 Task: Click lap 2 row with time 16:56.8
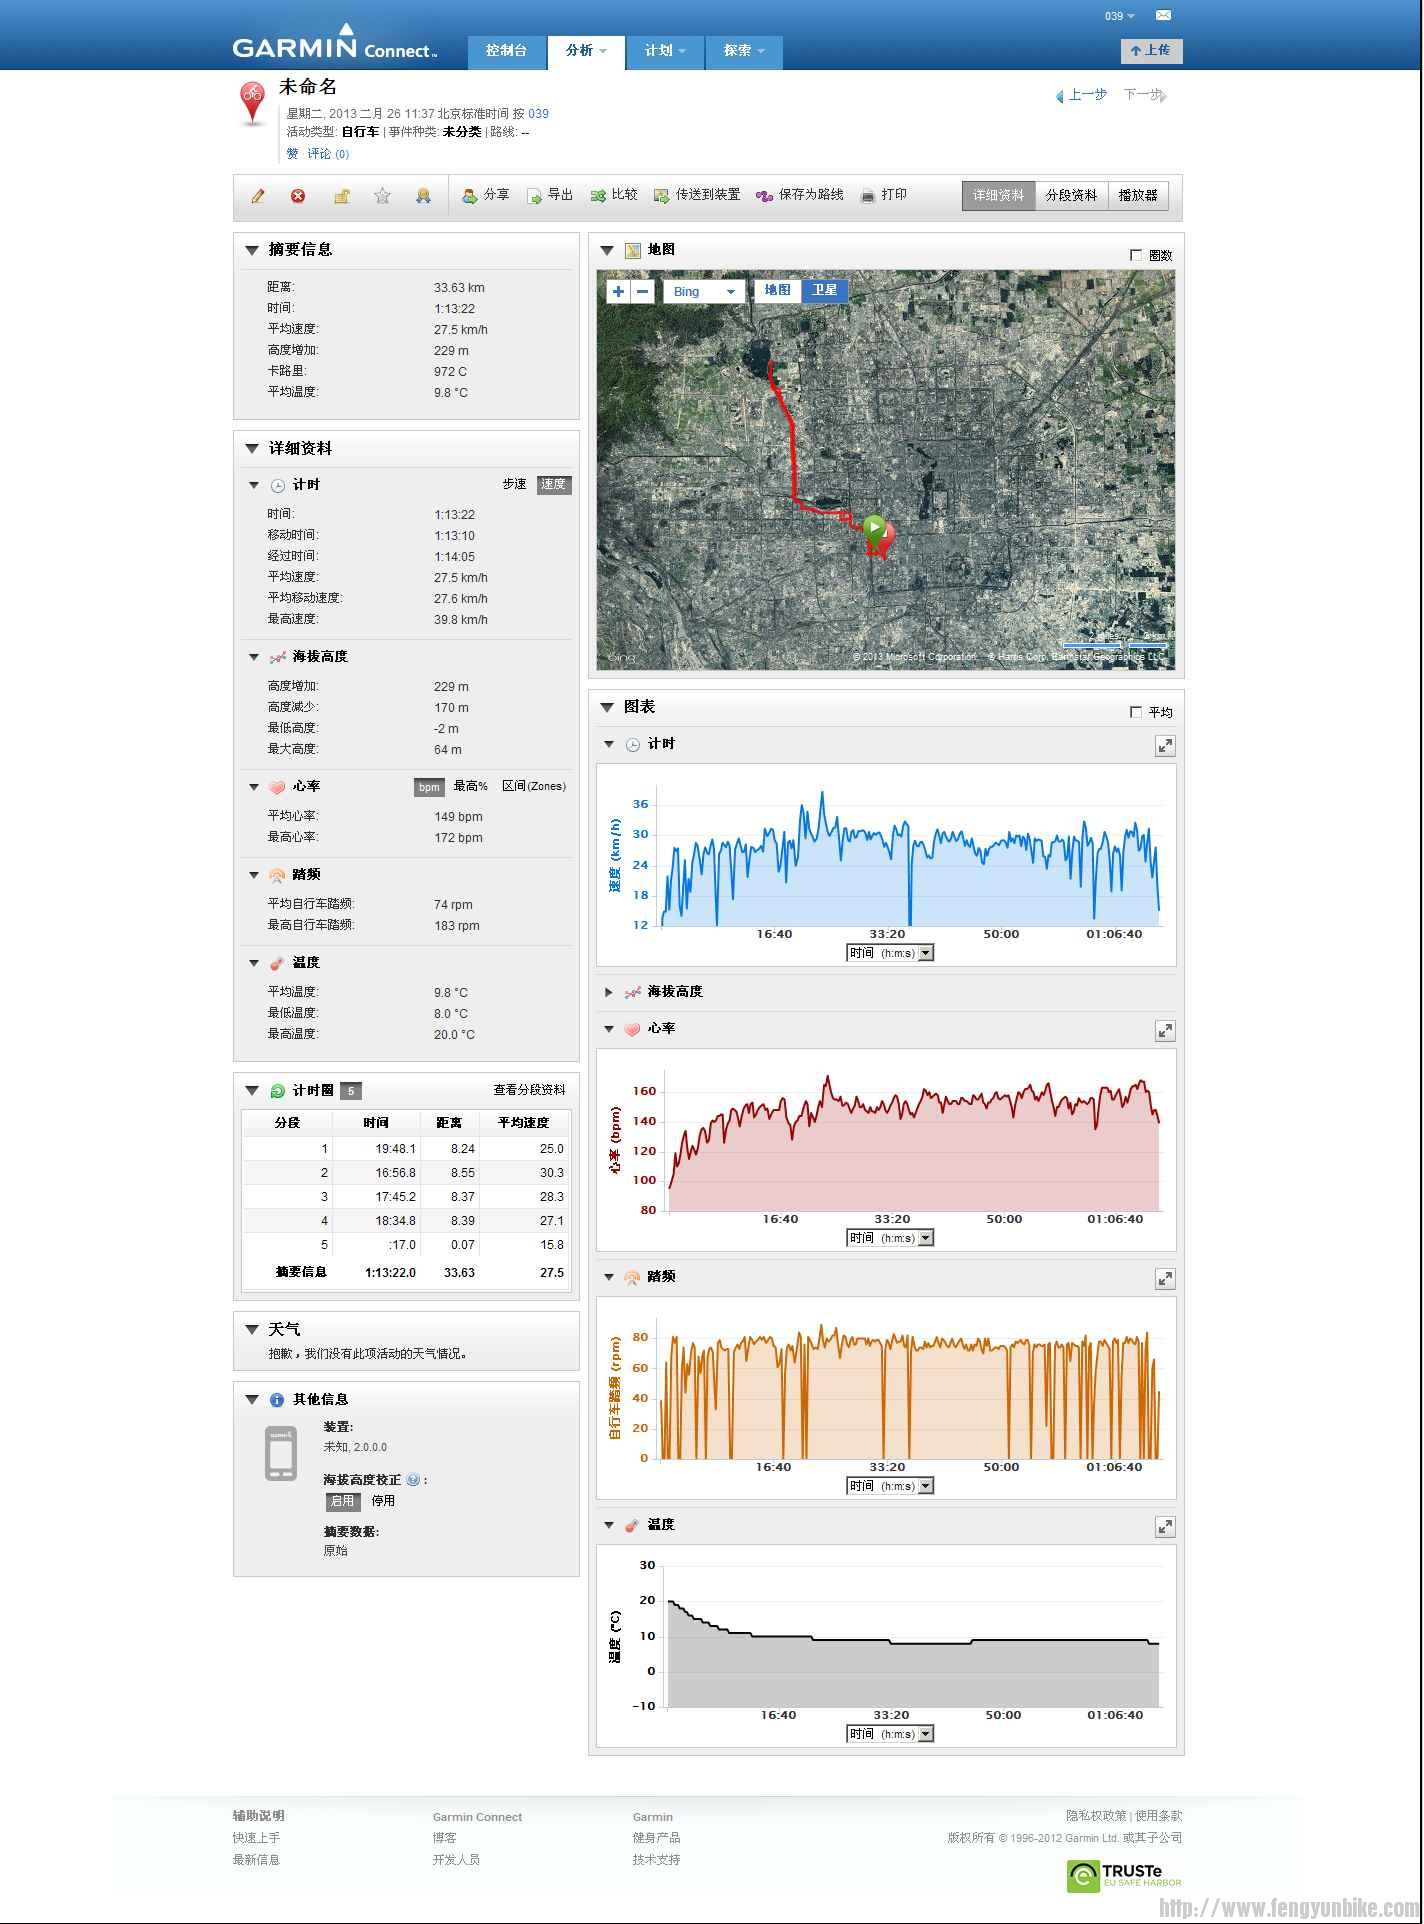click(x=406, y=1173)
